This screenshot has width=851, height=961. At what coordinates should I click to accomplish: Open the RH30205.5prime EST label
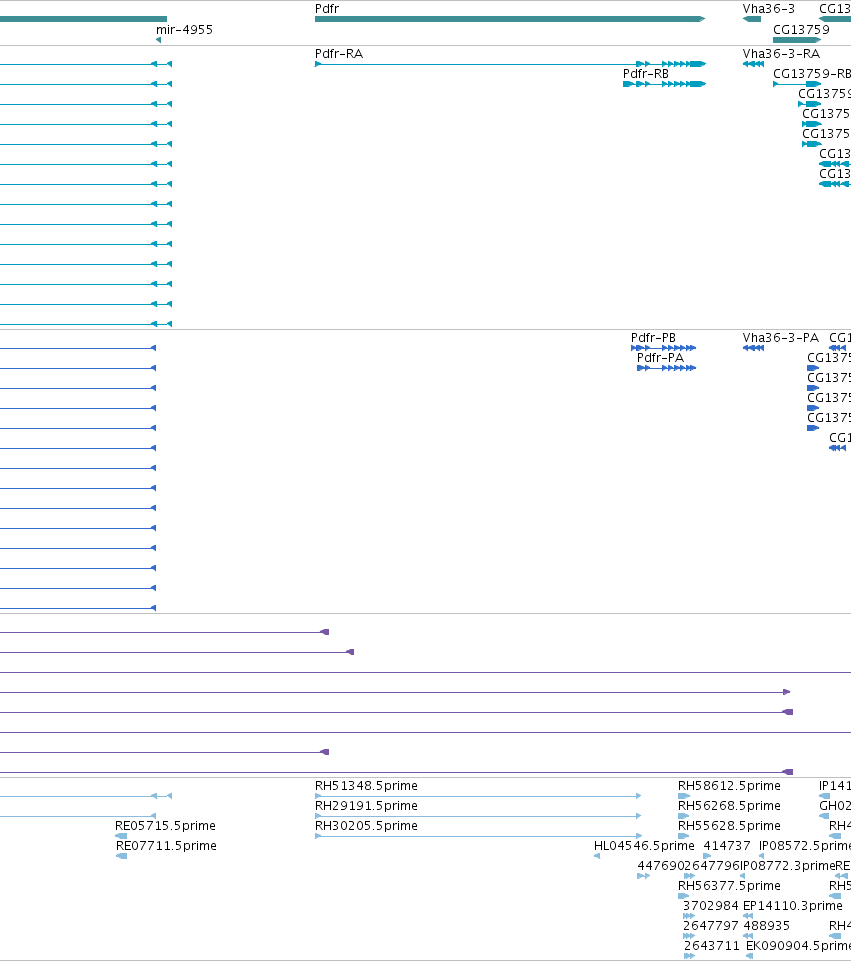[366, 826]
